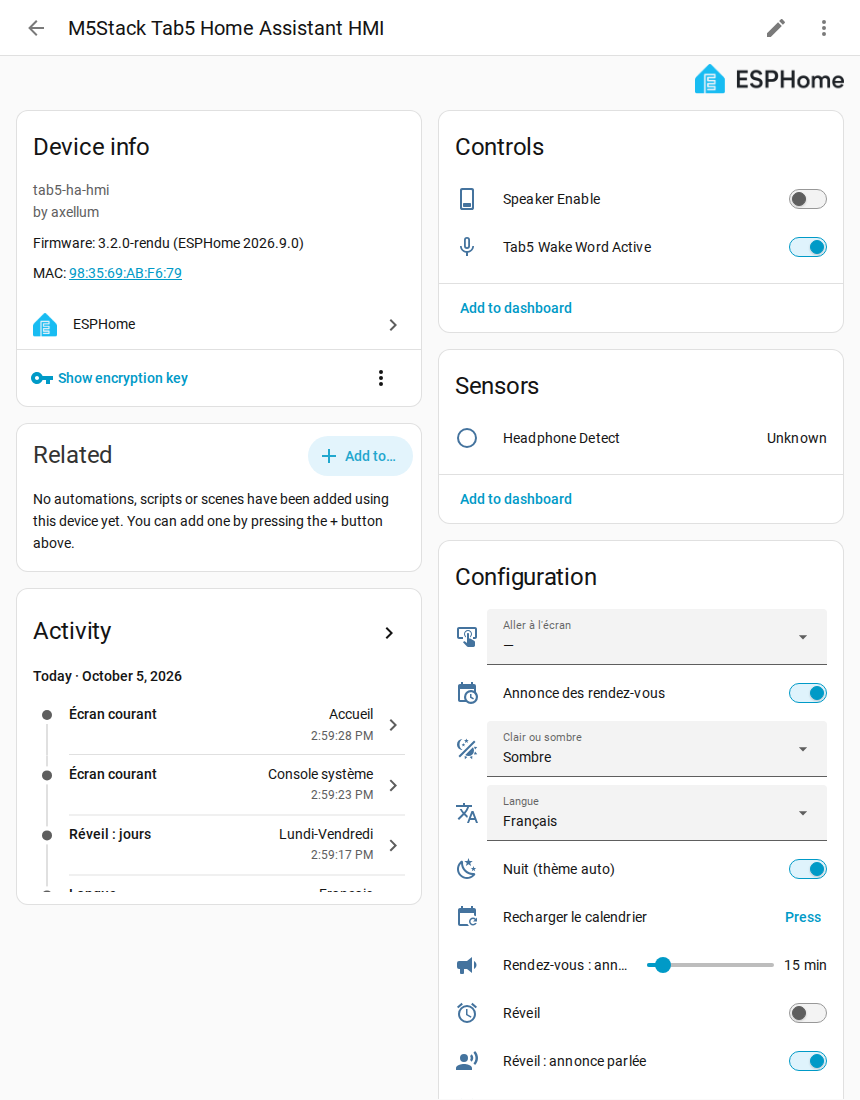This screenshot has height=1100, width=860.
Task: Open ESPHome integration row chevron
Action: [x=393, y=325]
